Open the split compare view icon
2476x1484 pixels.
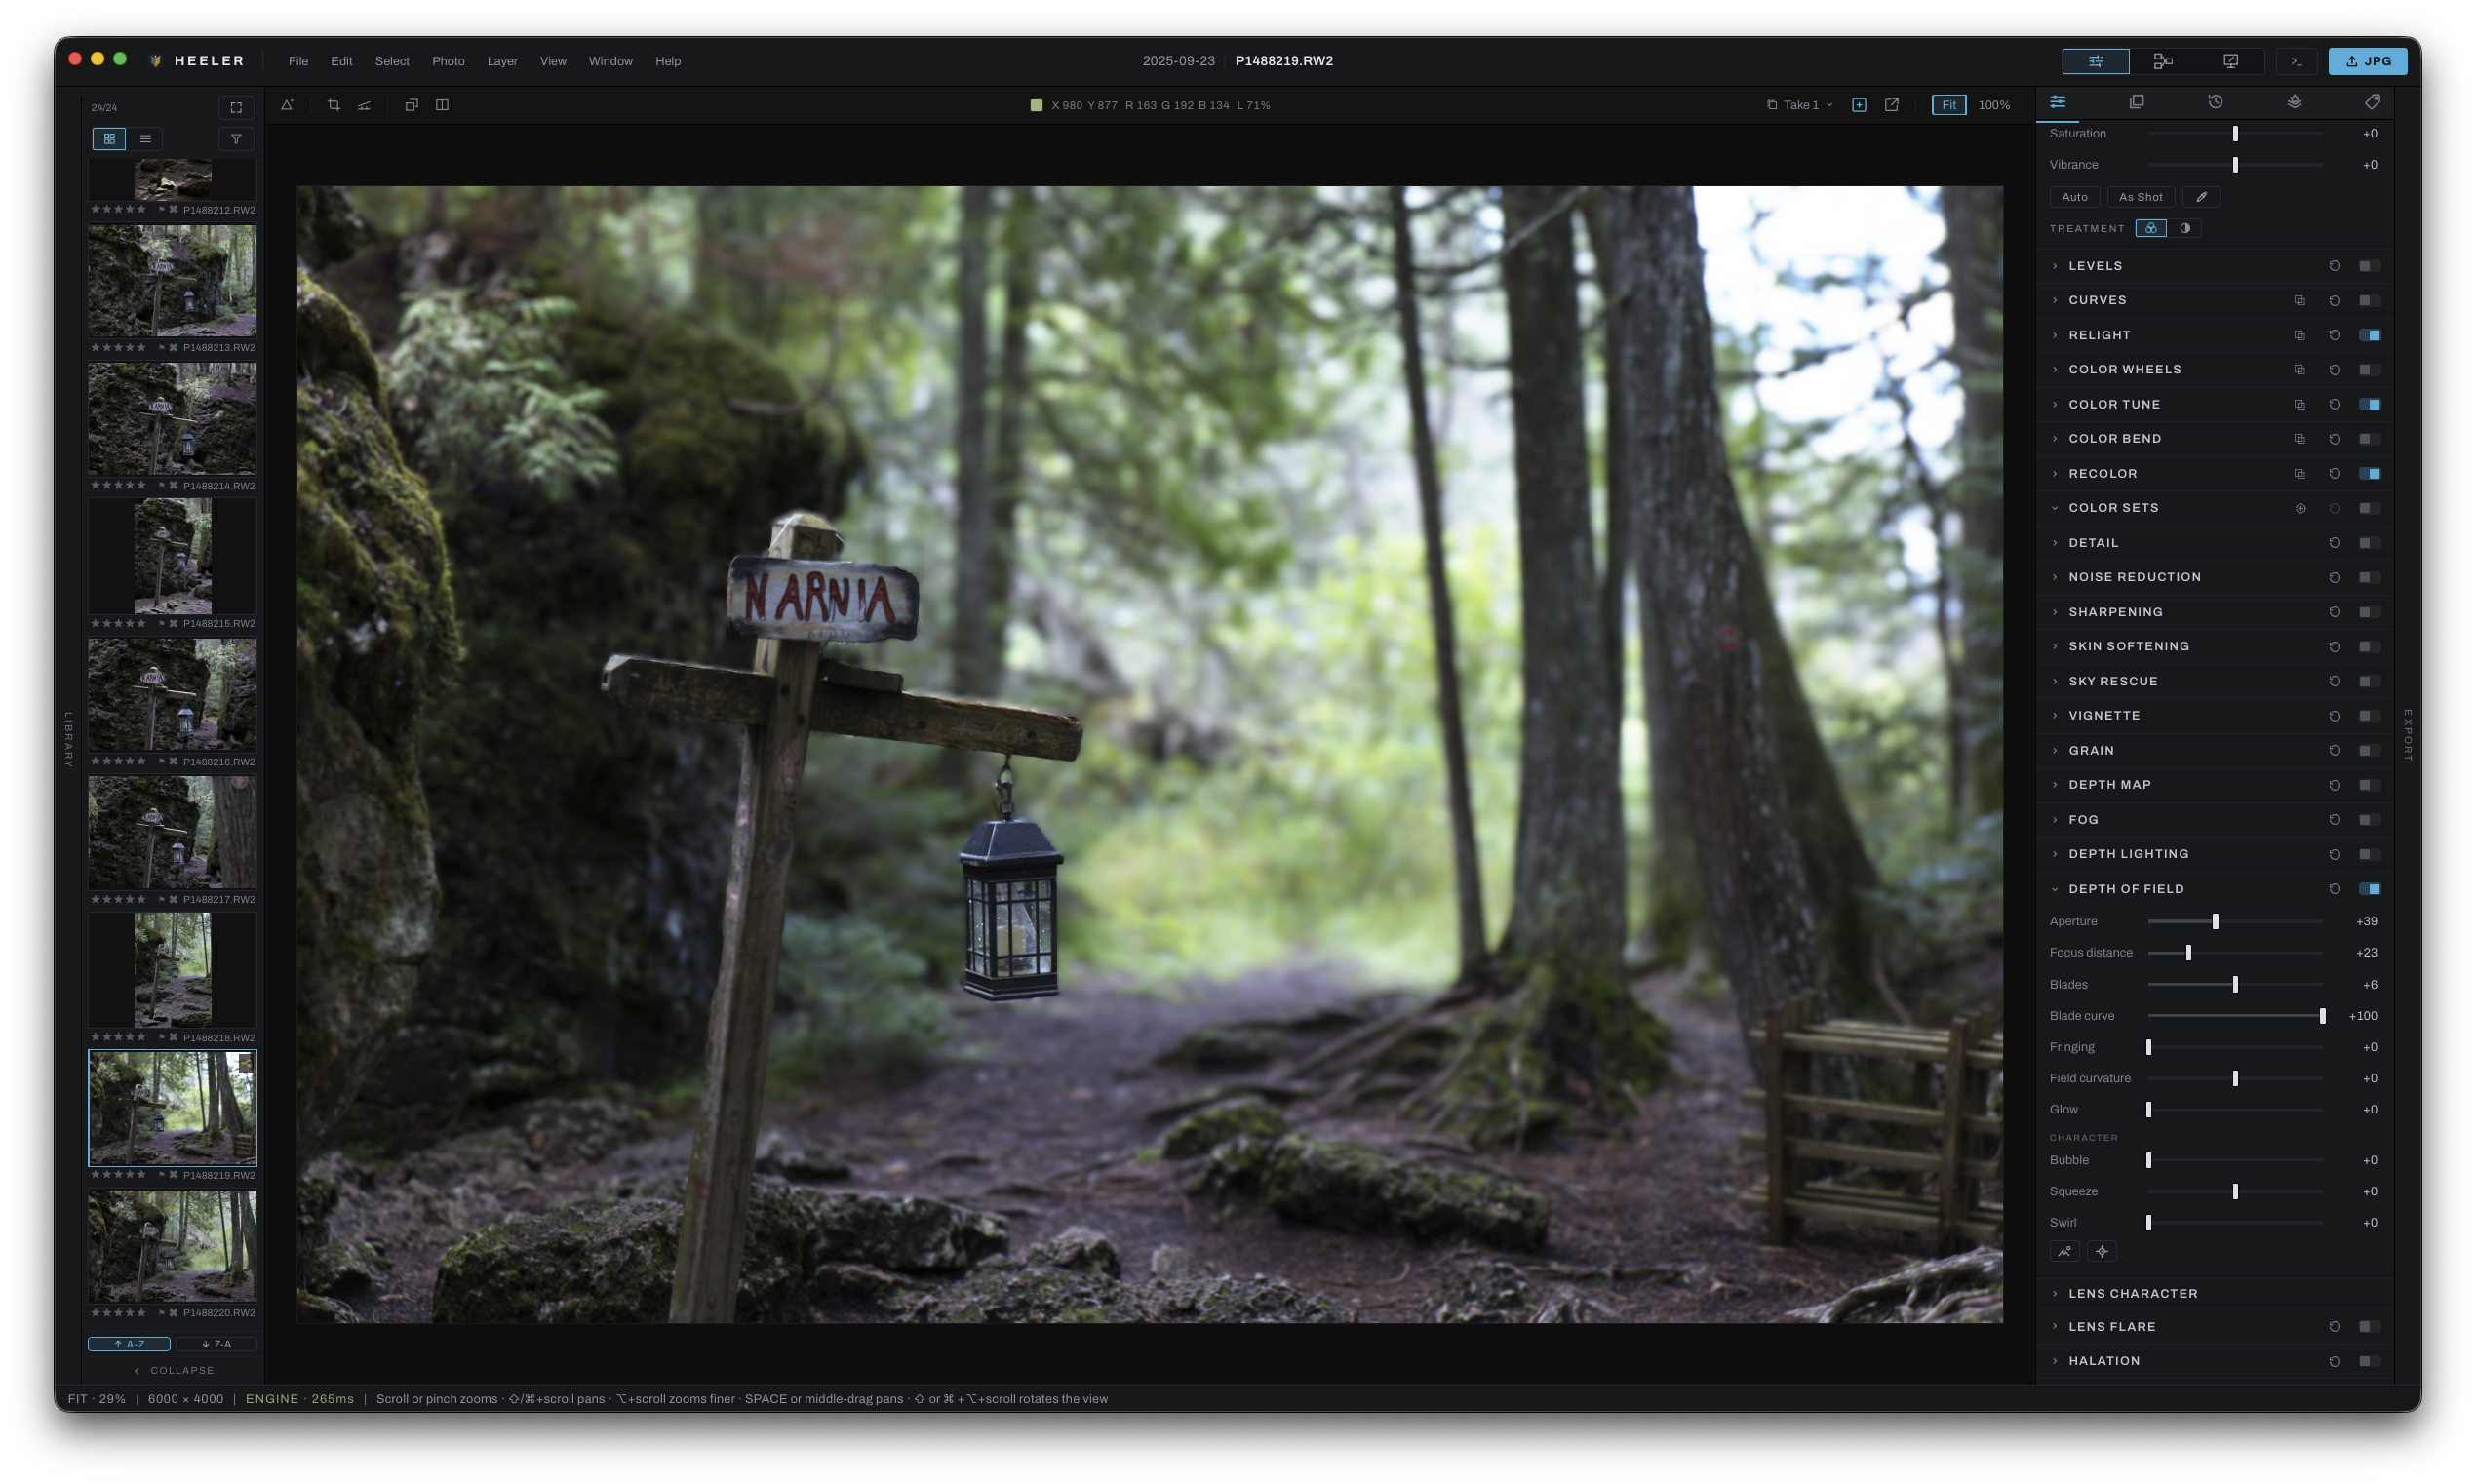(x=442, y=105)
